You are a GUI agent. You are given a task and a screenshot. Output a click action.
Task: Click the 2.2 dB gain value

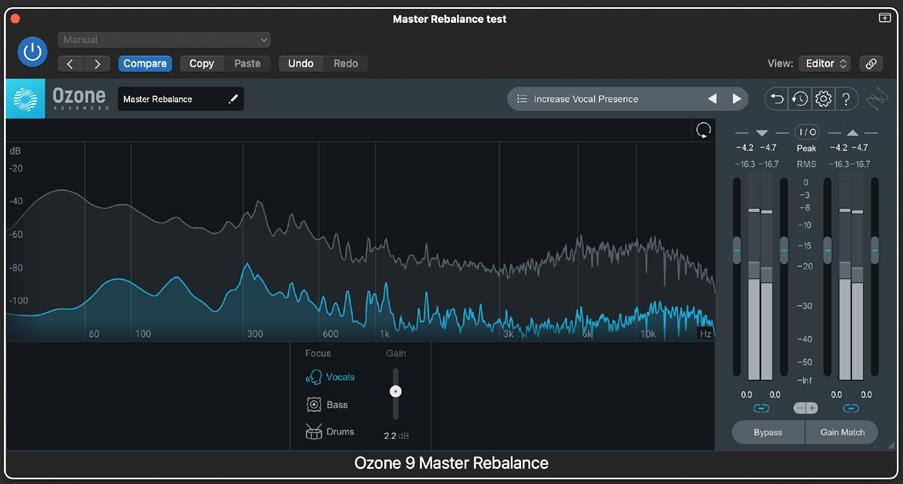[396, 436]
